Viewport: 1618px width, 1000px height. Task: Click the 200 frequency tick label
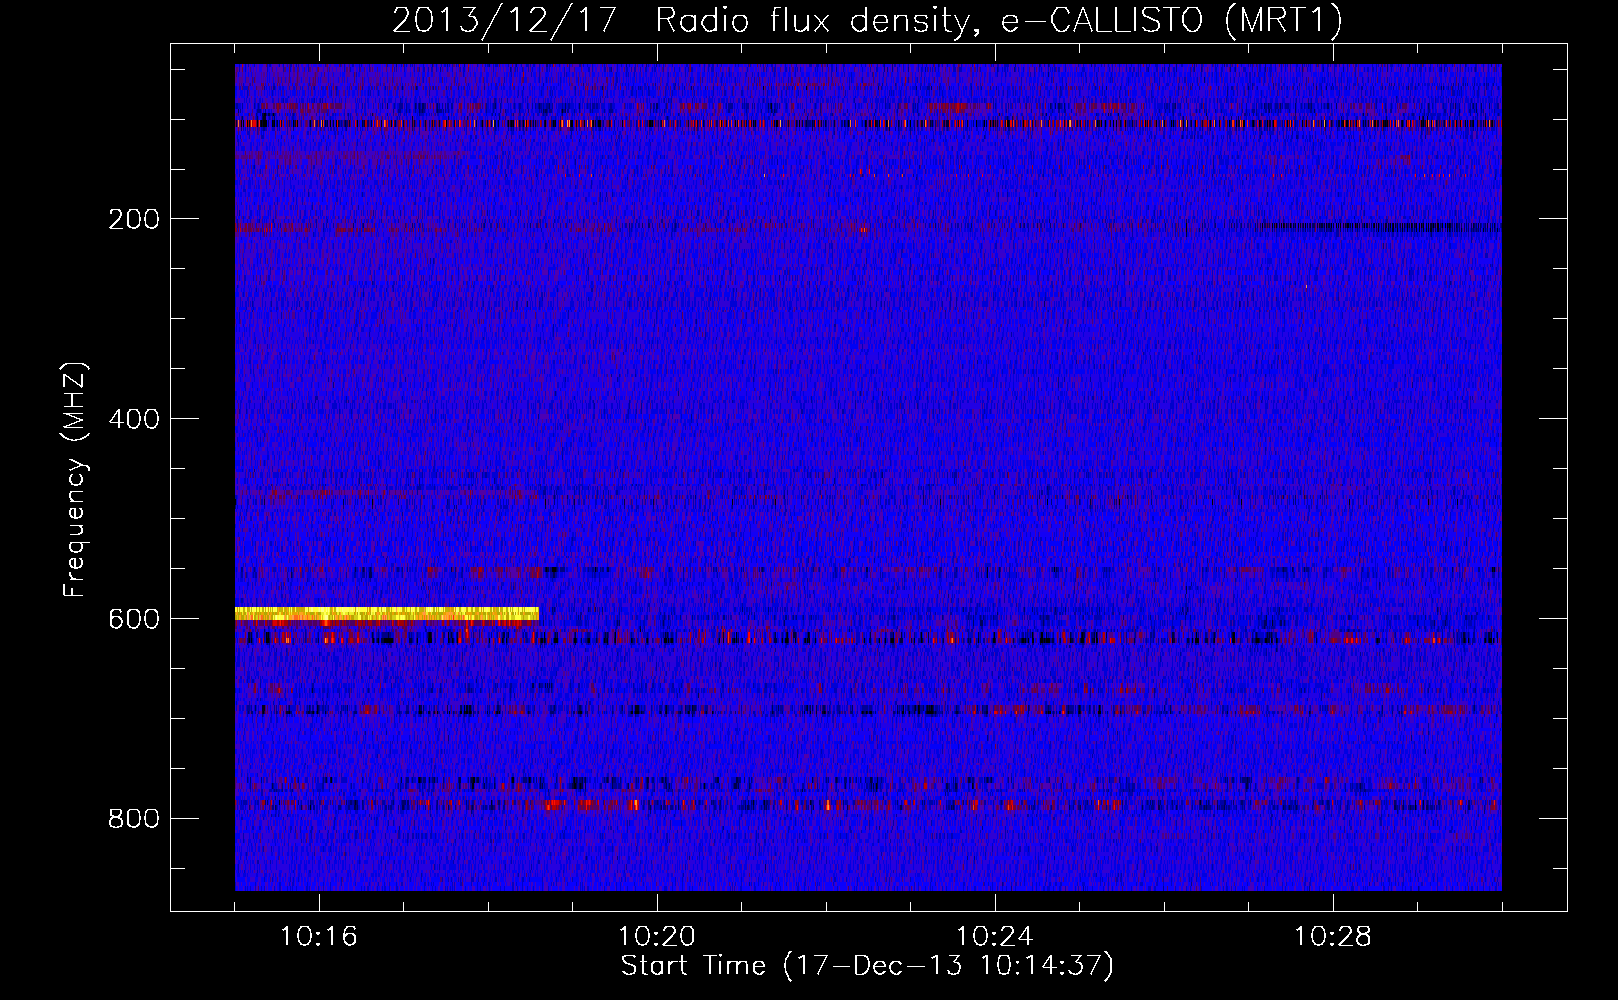pyautogui.click(x=133, y=219)
